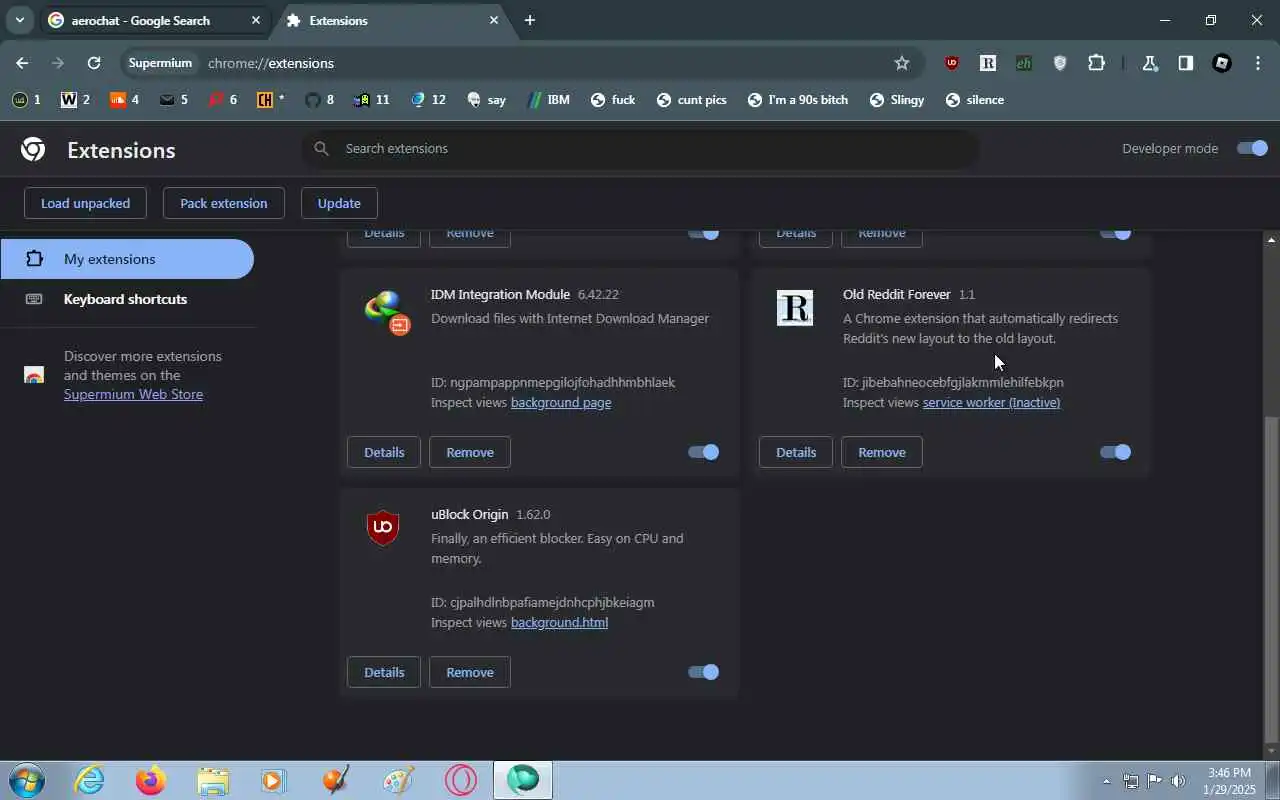
Task: Click the Old Reddit Forever extension logo
Action: (x=795, y=308)
